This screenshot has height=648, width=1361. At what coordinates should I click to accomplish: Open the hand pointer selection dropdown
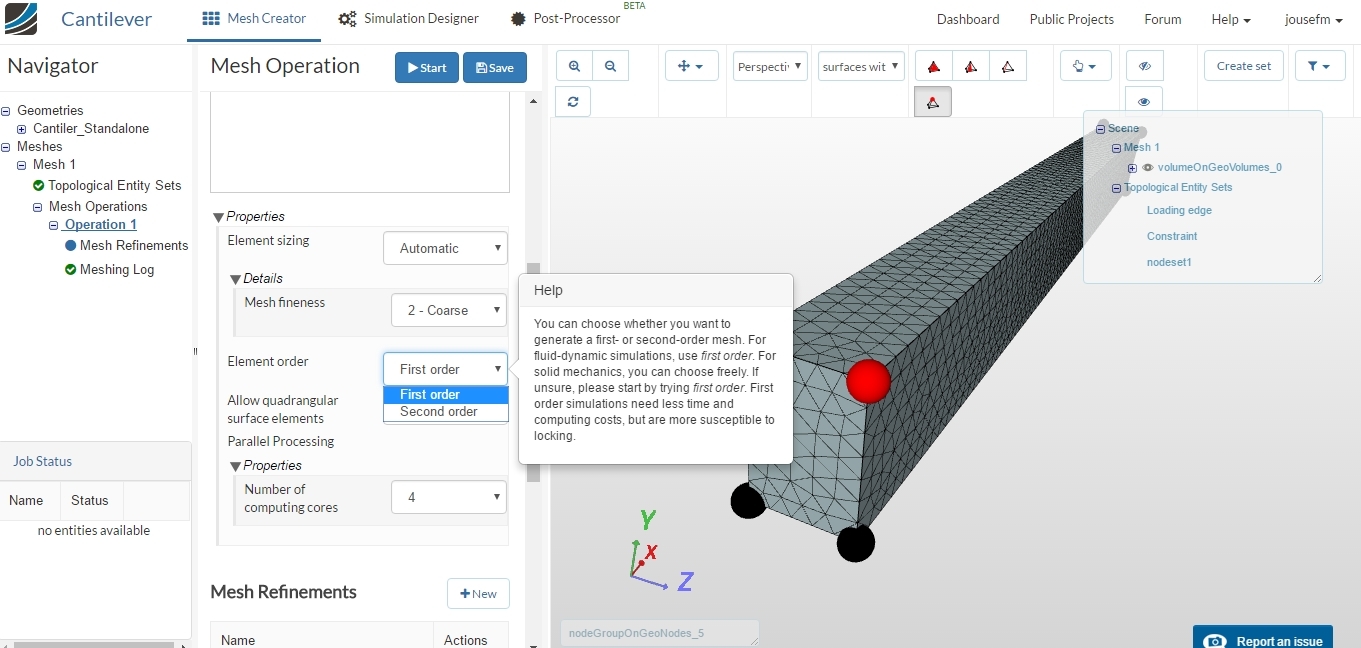click(1085, 67)
